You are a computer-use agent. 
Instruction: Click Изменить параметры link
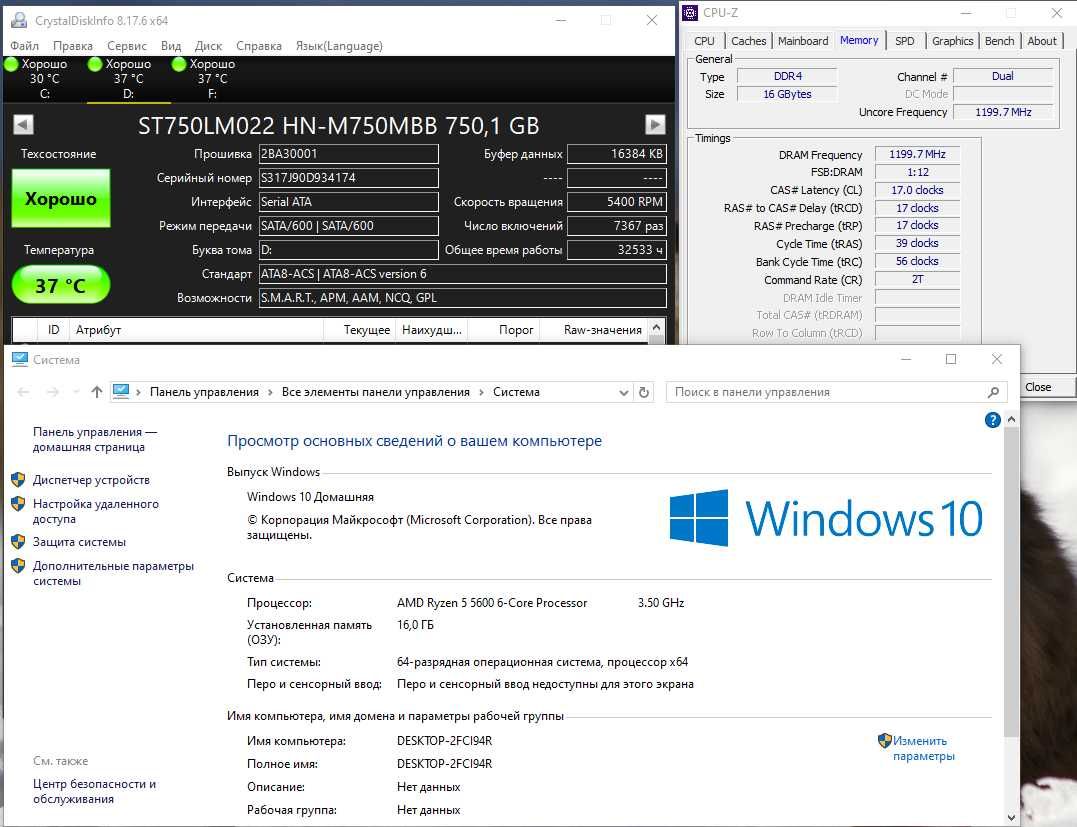(x=922, y=749)
